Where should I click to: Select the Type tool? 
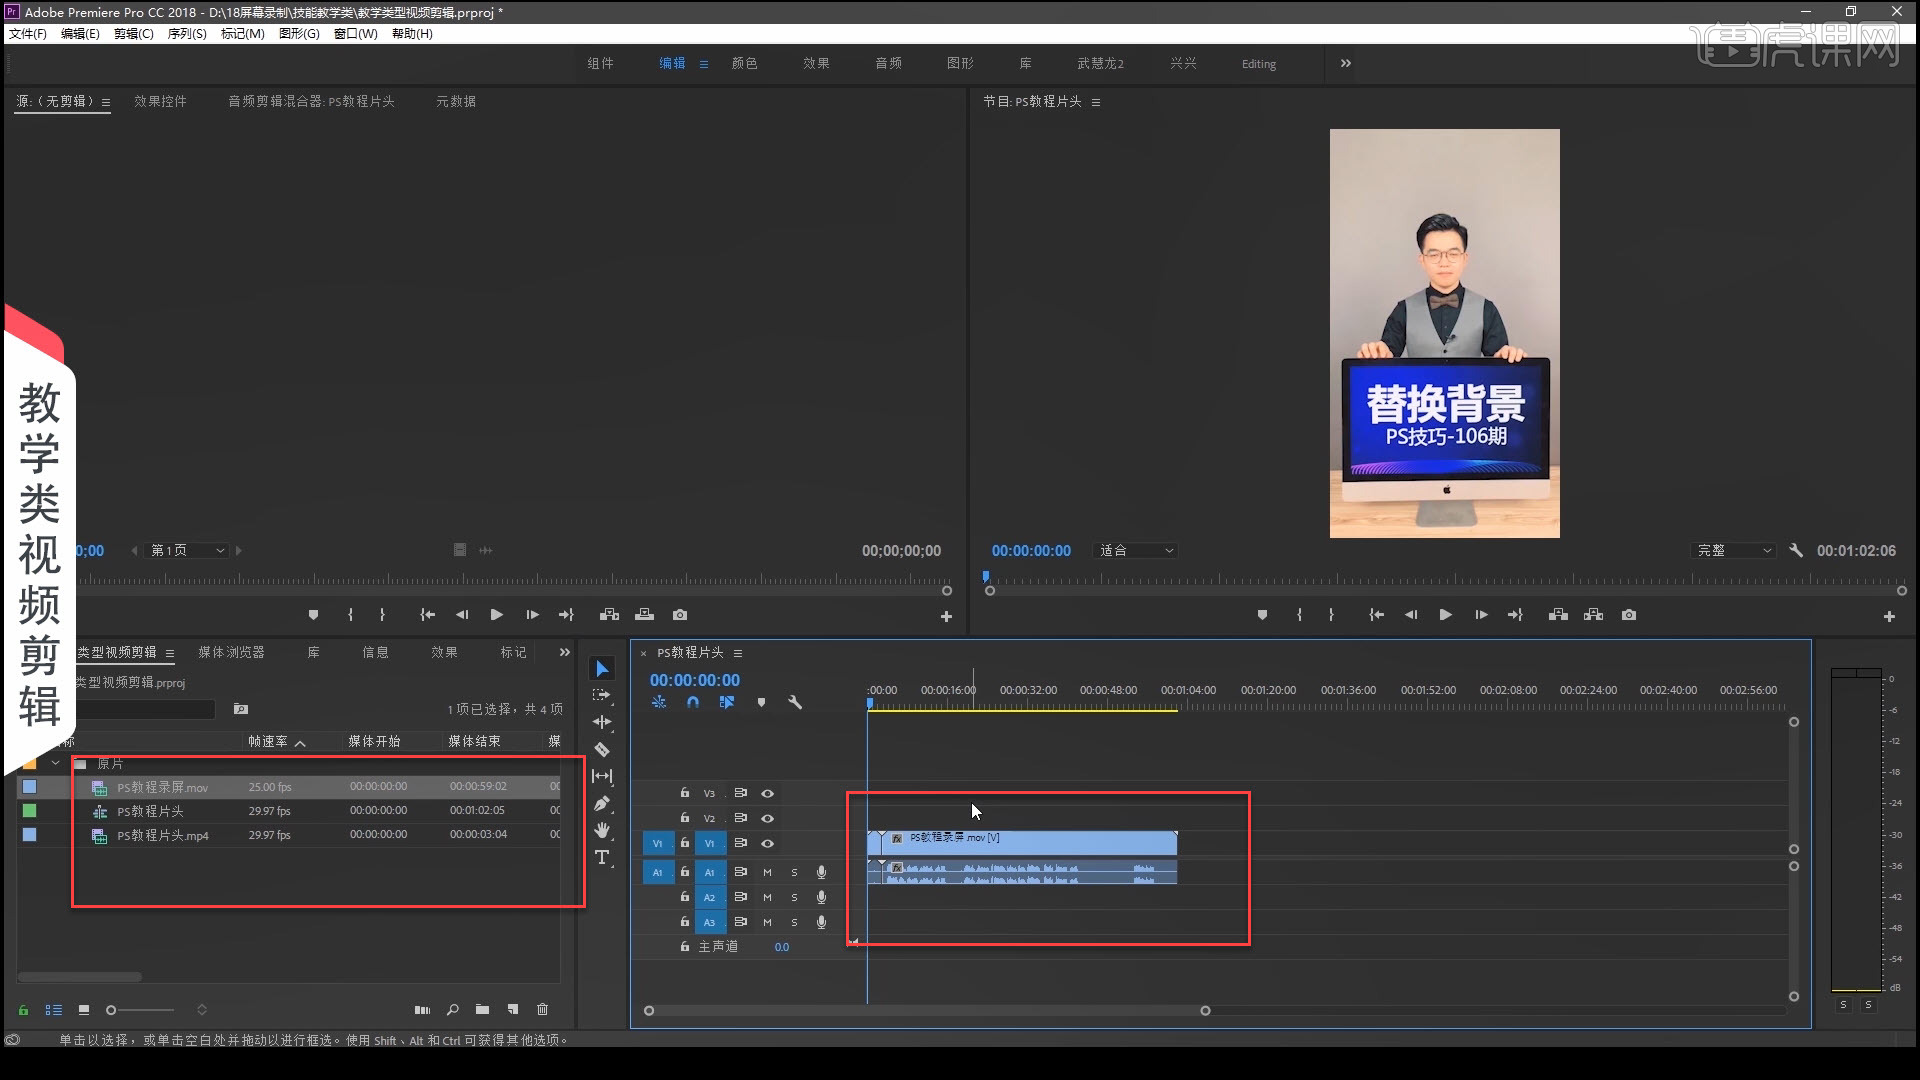tap(602, 857)
